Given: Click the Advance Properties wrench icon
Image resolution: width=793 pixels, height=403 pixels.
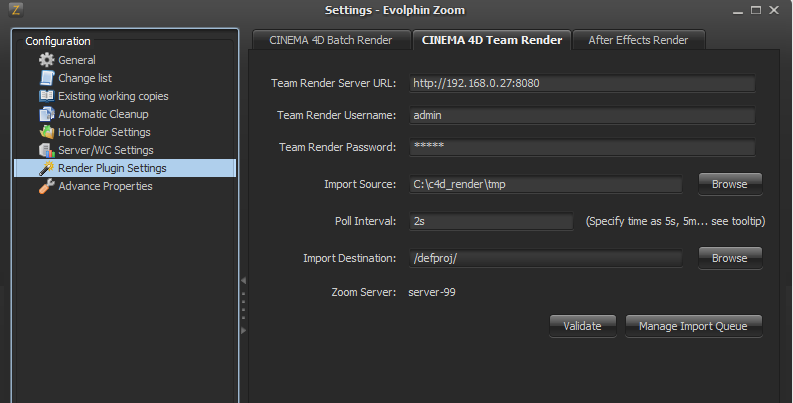Looking at the screenshot, I should 47,186.
